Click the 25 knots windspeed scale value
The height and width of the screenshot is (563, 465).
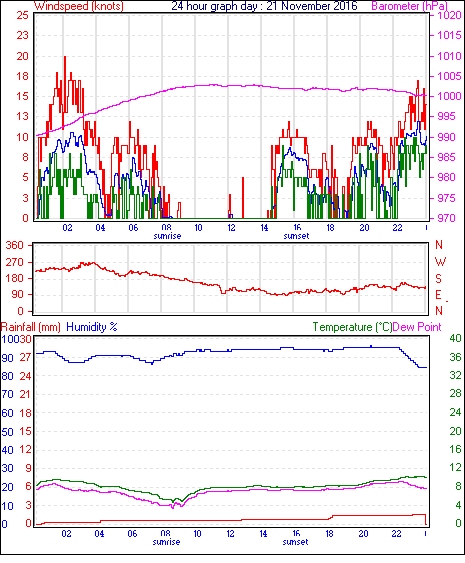pyautogui.click(x=22, y=15)
